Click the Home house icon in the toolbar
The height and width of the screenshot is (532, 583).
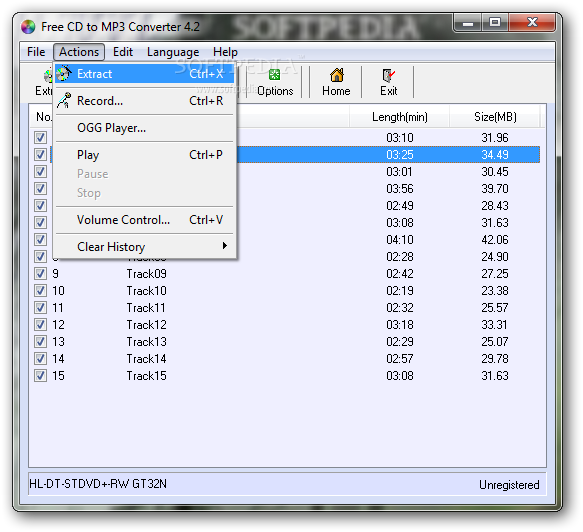(336, 75)
